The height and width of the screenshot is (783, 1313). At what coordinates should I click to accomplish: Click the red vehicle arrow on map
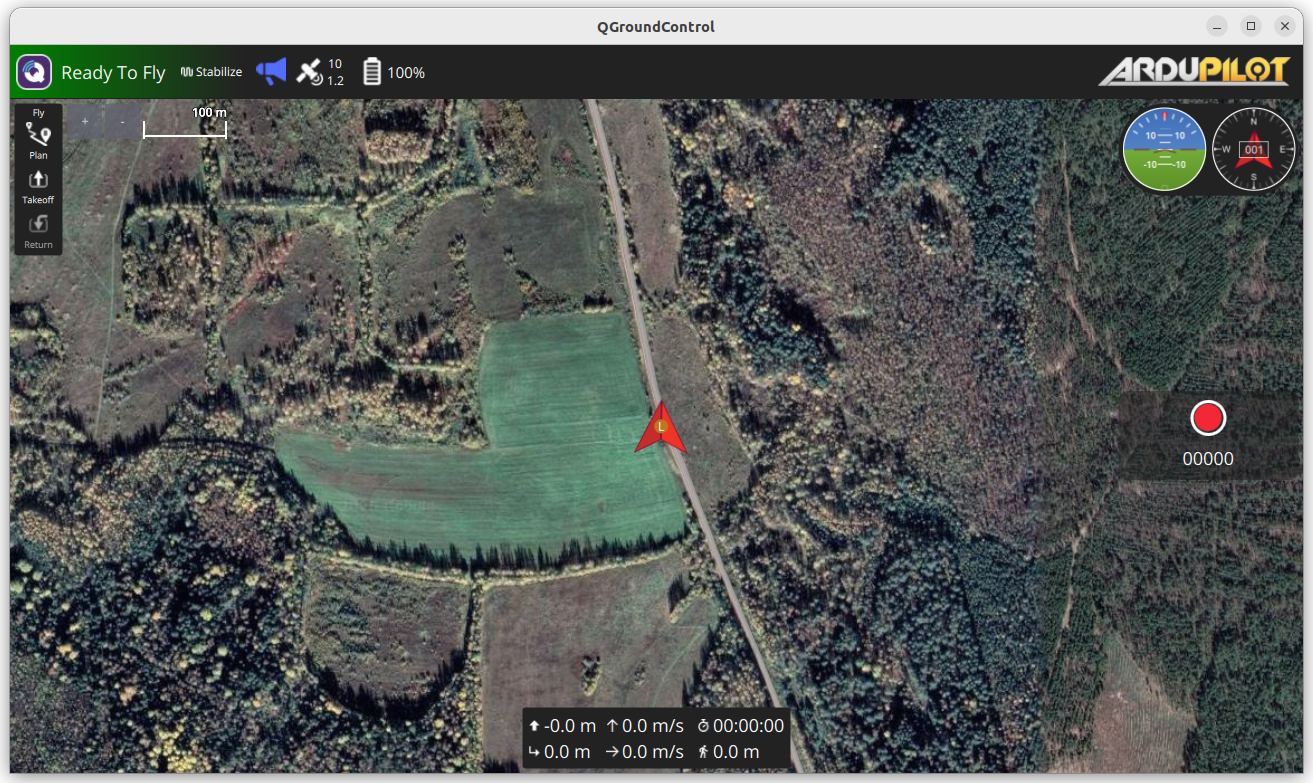point(660,430)
